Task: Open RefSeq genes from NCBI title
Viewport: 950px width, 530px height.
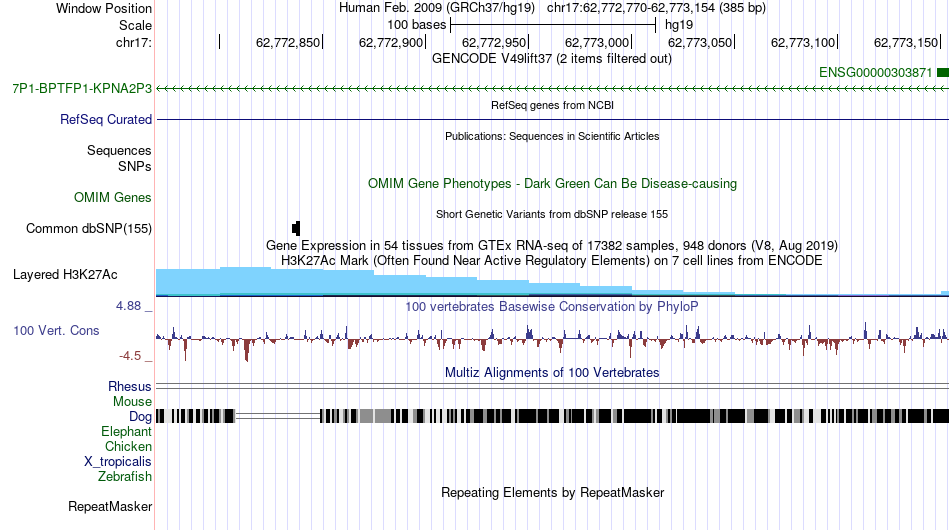Action: click(553, 105)
